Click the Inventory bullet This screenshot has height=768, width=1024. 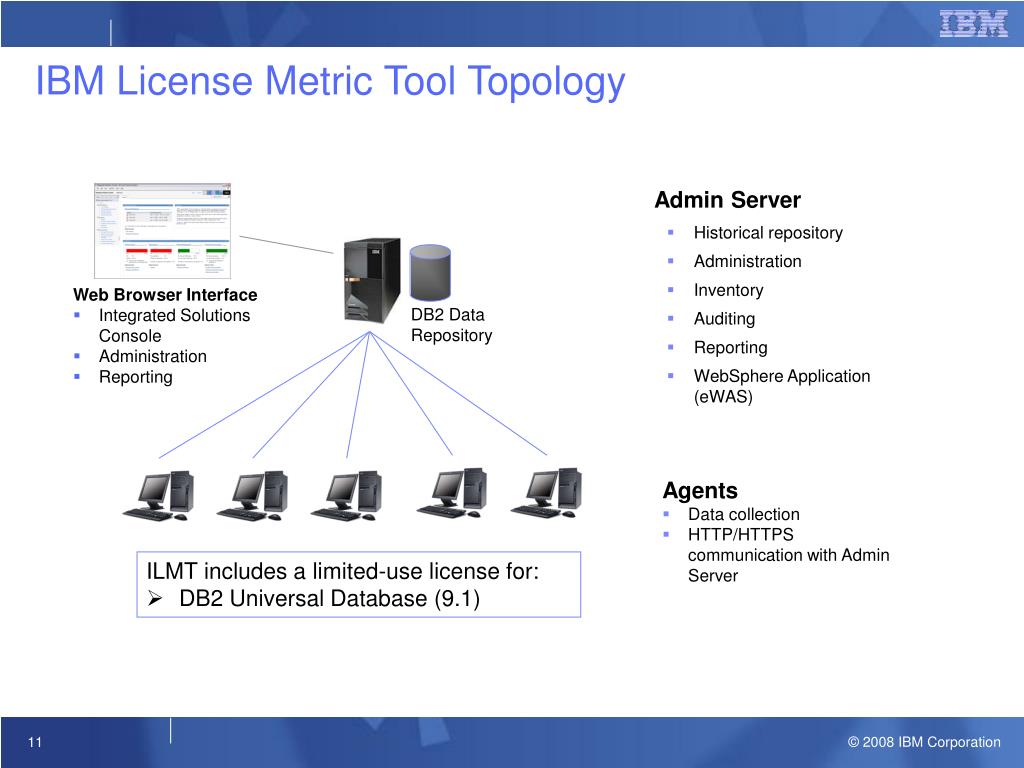point(728,290)
